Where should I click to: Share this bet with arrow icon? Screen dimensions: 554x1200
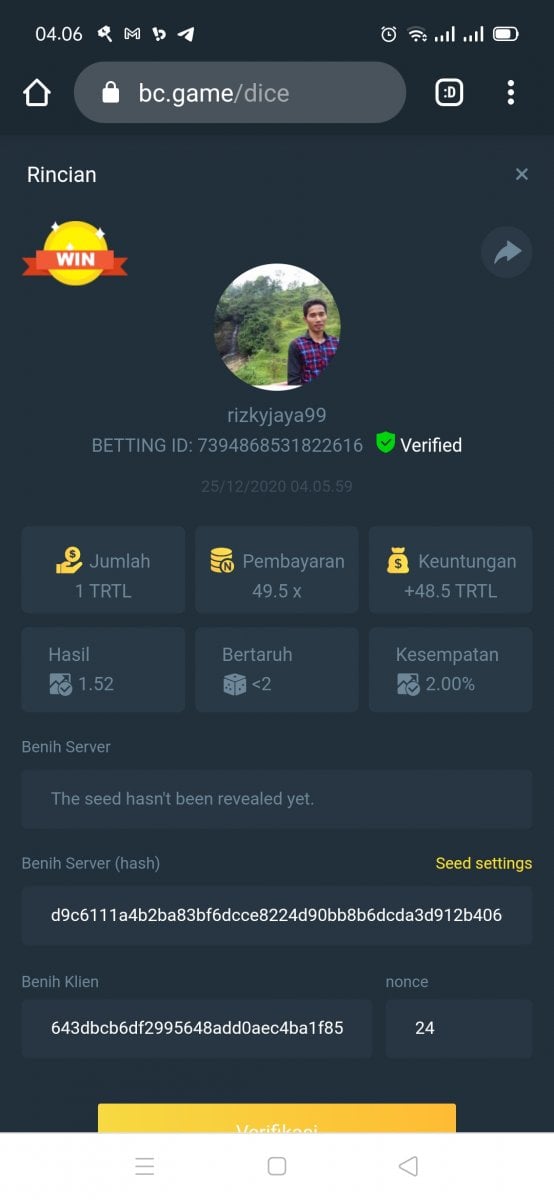pos(507,253)
